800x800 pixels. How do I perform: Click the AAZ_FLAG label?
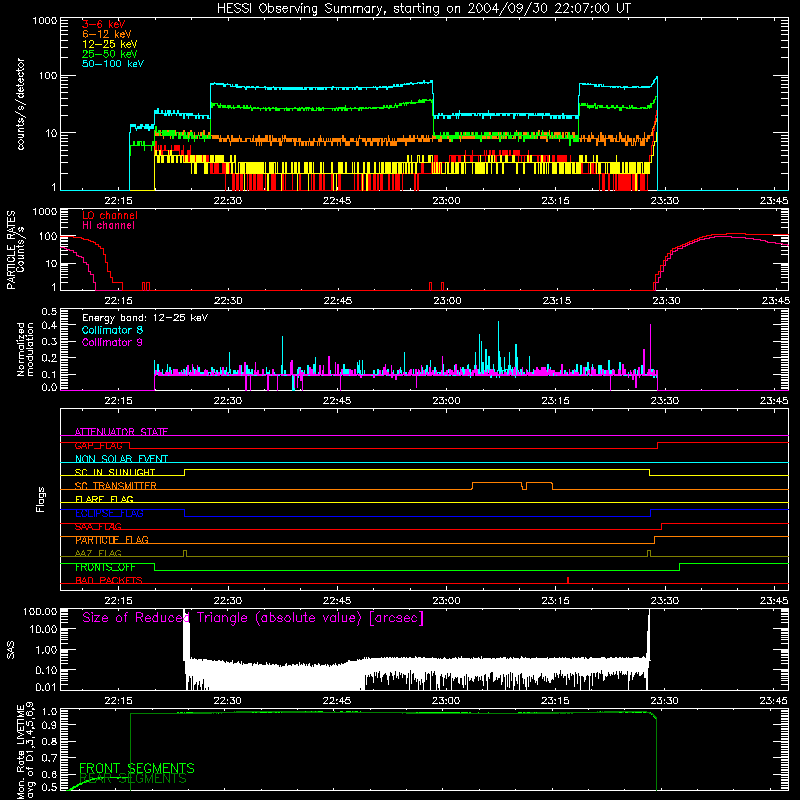pyautogui.click(x=98, y=553)
